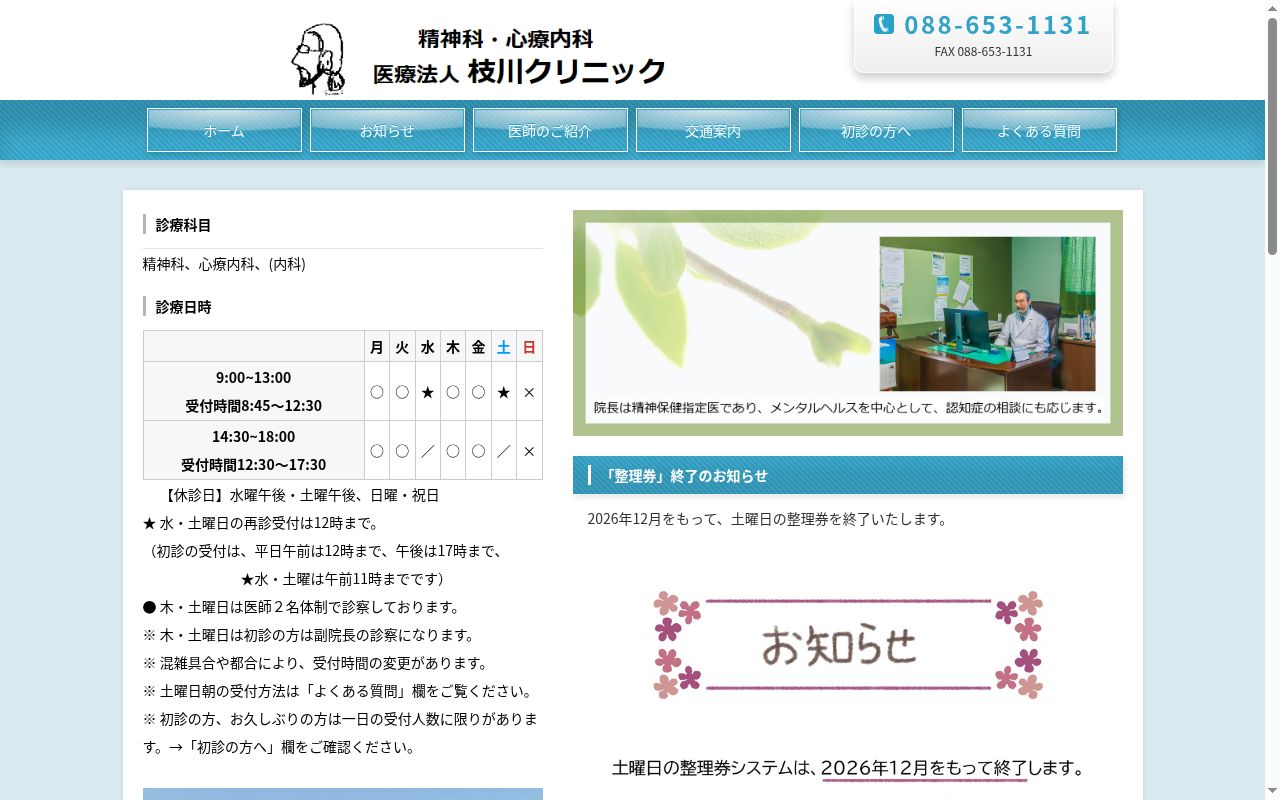Click the doctor's office photo

pos(987,314)
